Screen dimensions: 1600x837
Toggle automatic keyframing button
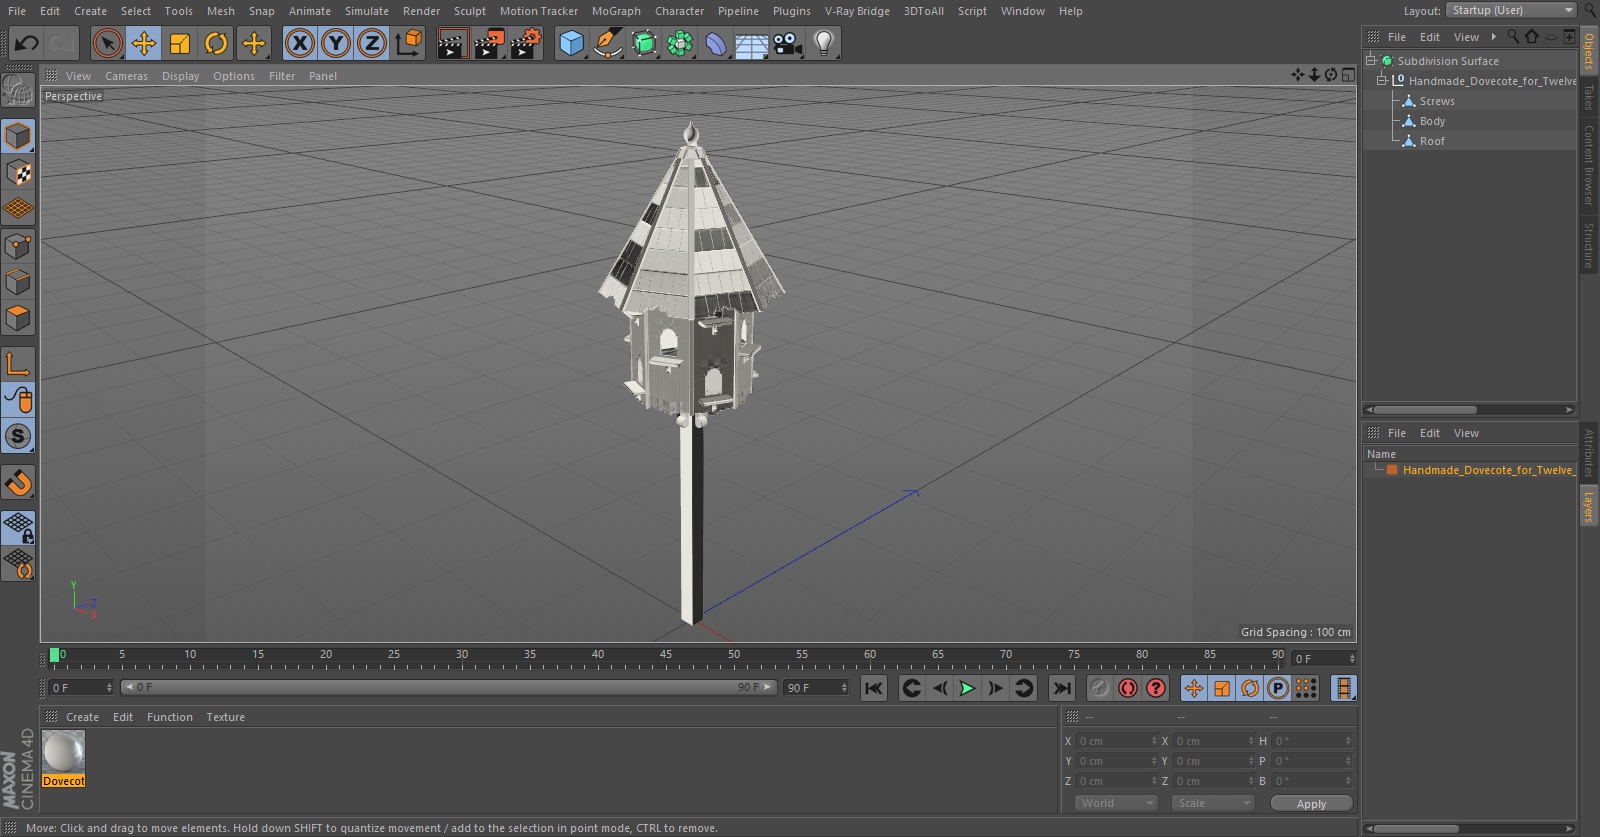tap(1128, 688)
